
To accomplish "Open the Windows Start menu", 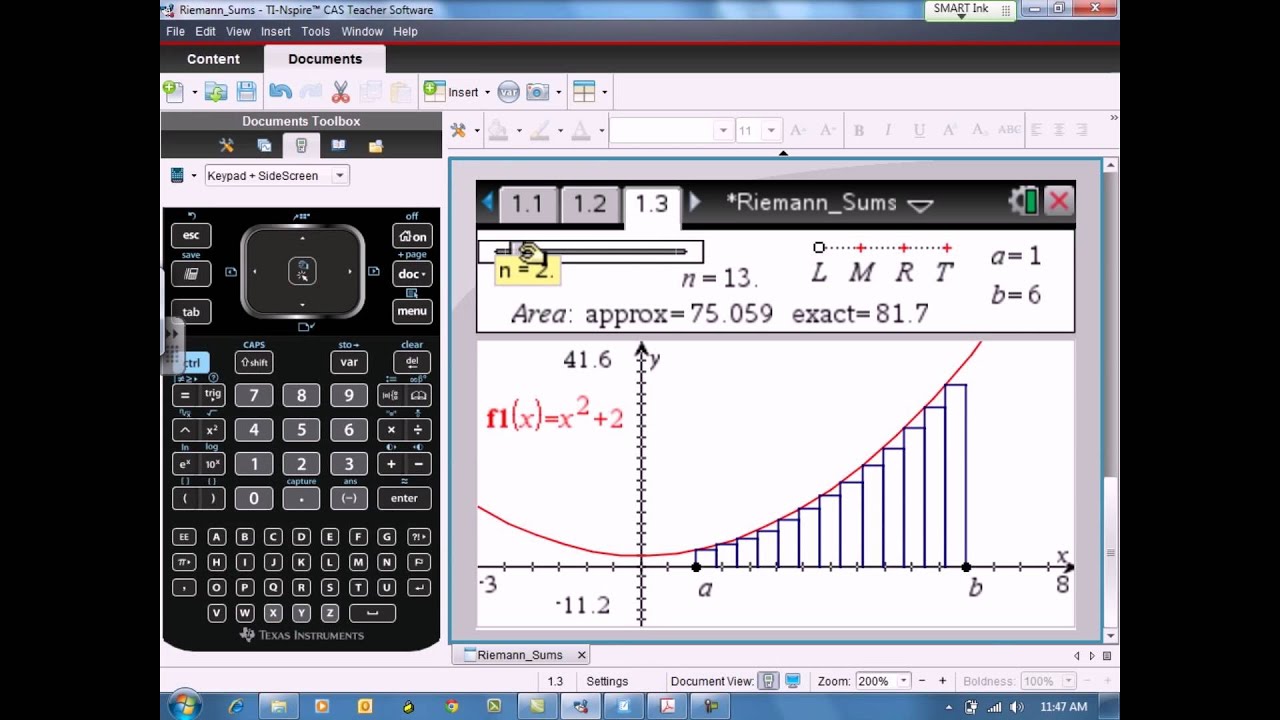I will pyautogui.click(x=184, y=706).
